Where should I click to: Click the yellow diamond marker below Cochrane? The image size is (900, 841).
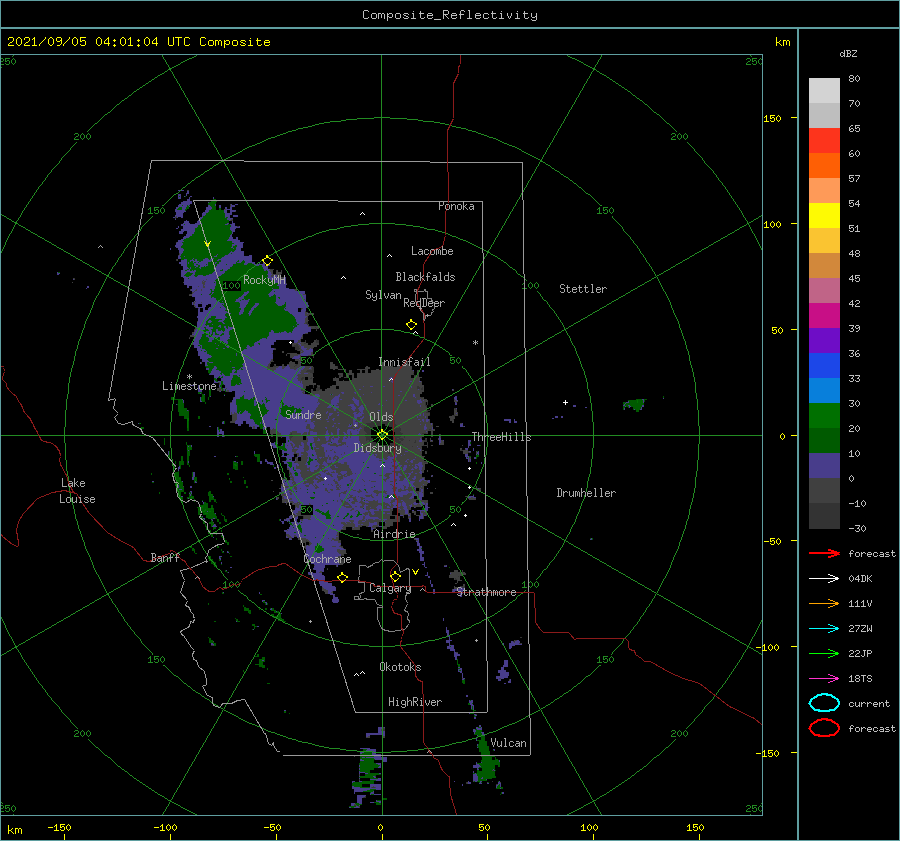[x=343, y=577]
